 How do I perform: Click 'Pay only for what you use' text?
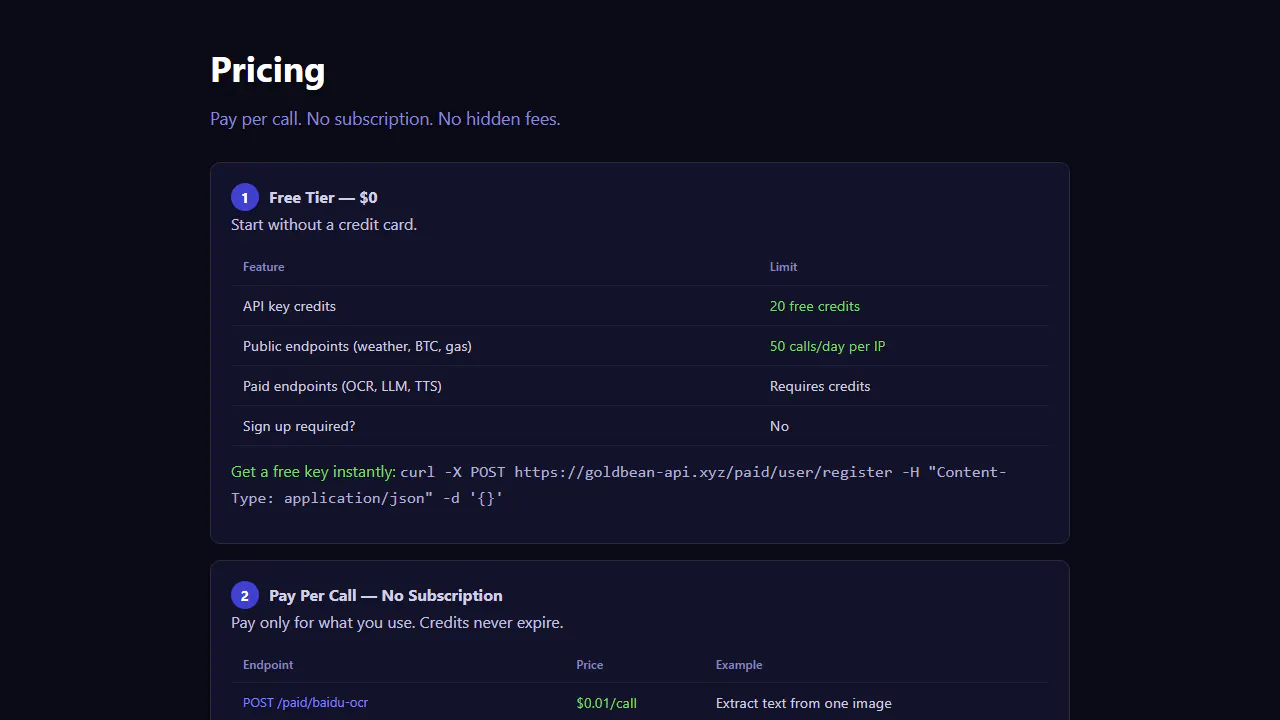click(397, 623)
